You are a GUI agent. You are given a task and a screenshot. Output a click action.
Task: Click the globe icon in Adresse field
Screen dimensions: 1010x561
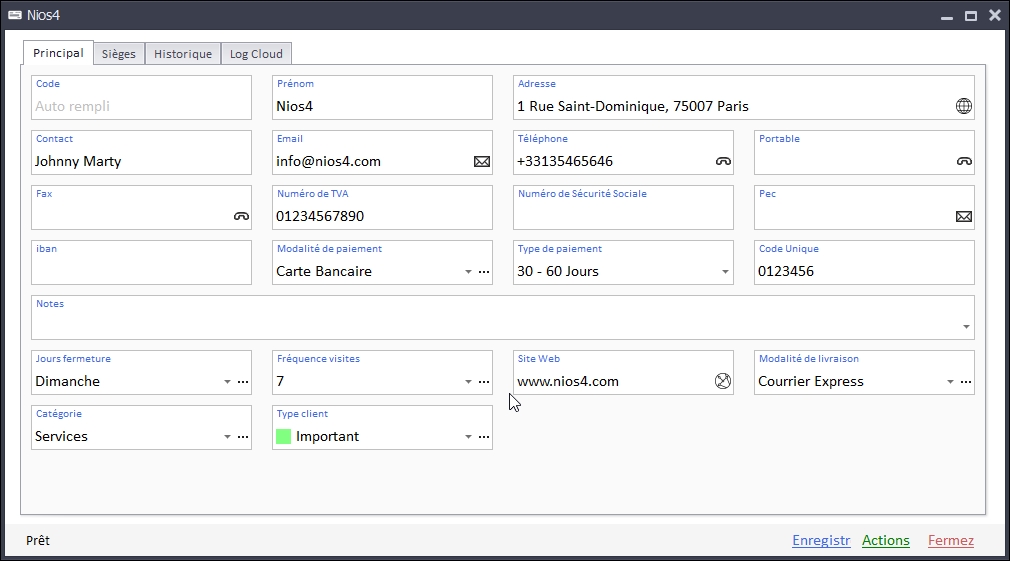click(963, 106)
